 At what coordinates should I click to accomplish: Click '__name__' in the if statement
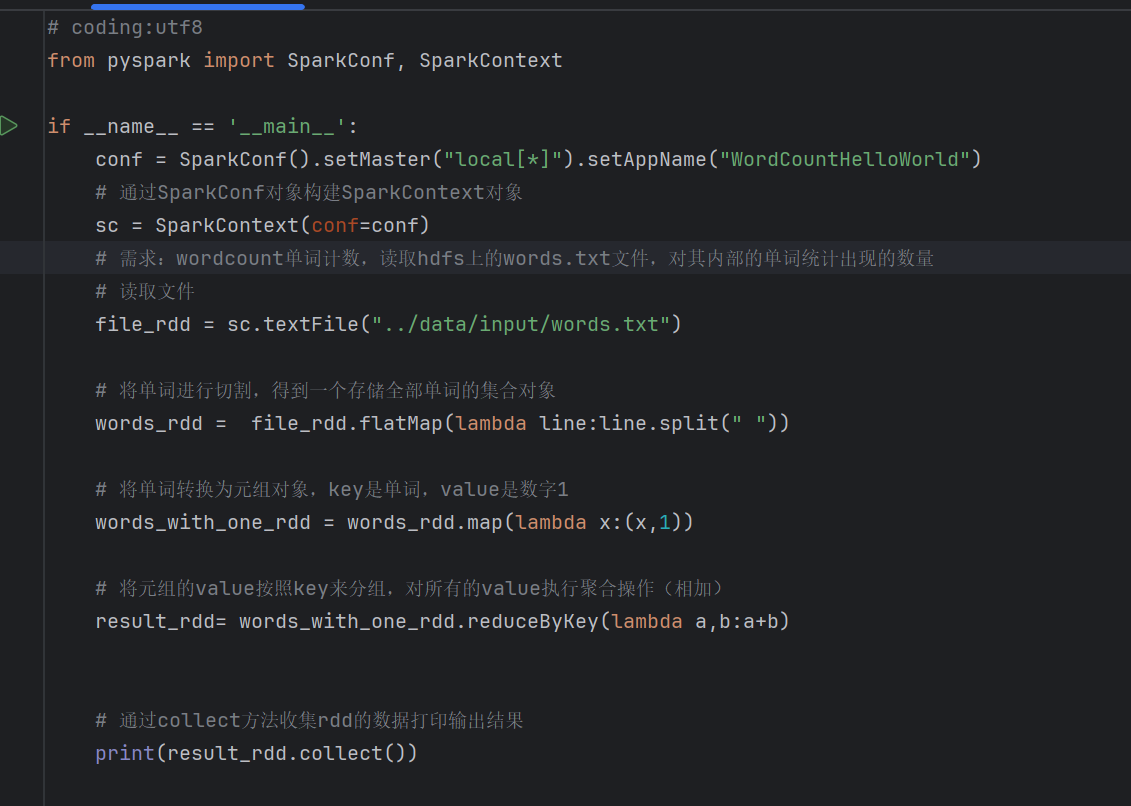pyautogui.click(x=131, y=126)
